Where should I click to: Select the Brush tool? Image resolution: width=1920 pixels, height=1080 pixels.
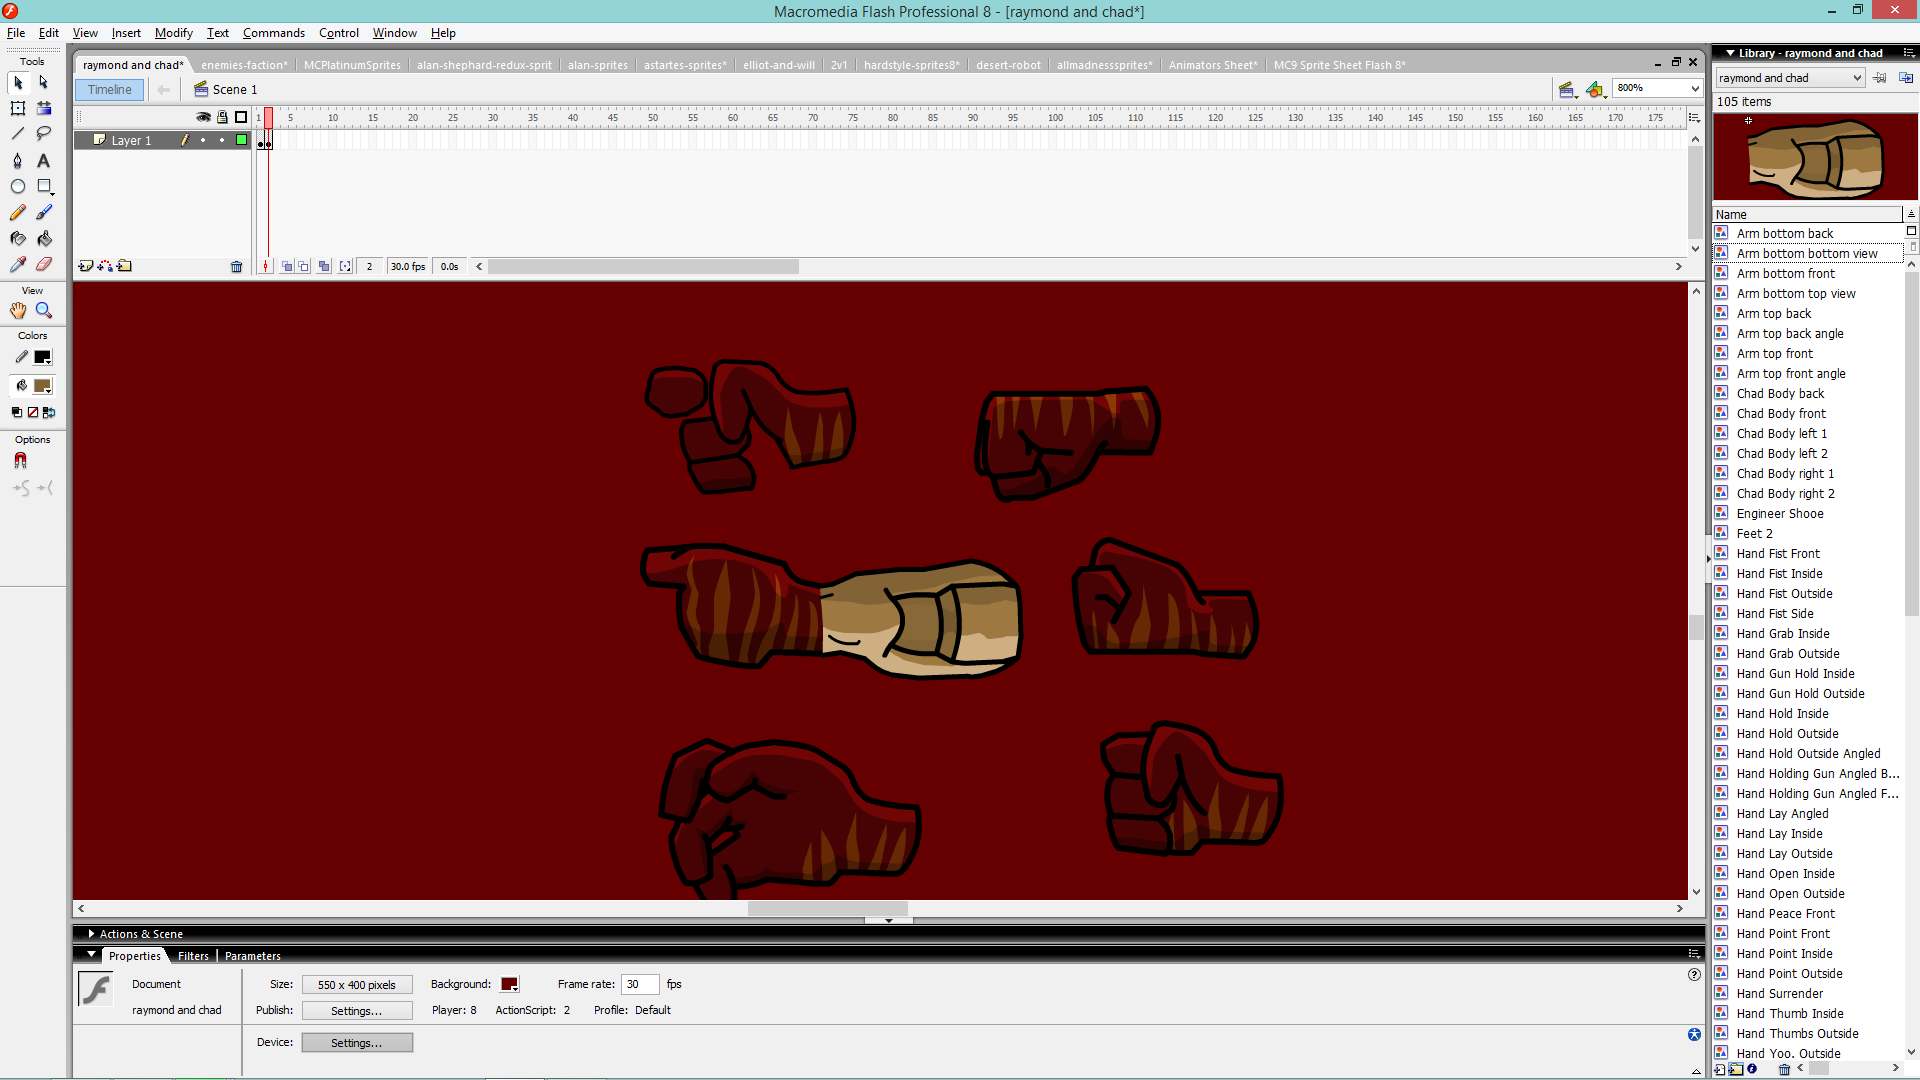coord(43,212)
